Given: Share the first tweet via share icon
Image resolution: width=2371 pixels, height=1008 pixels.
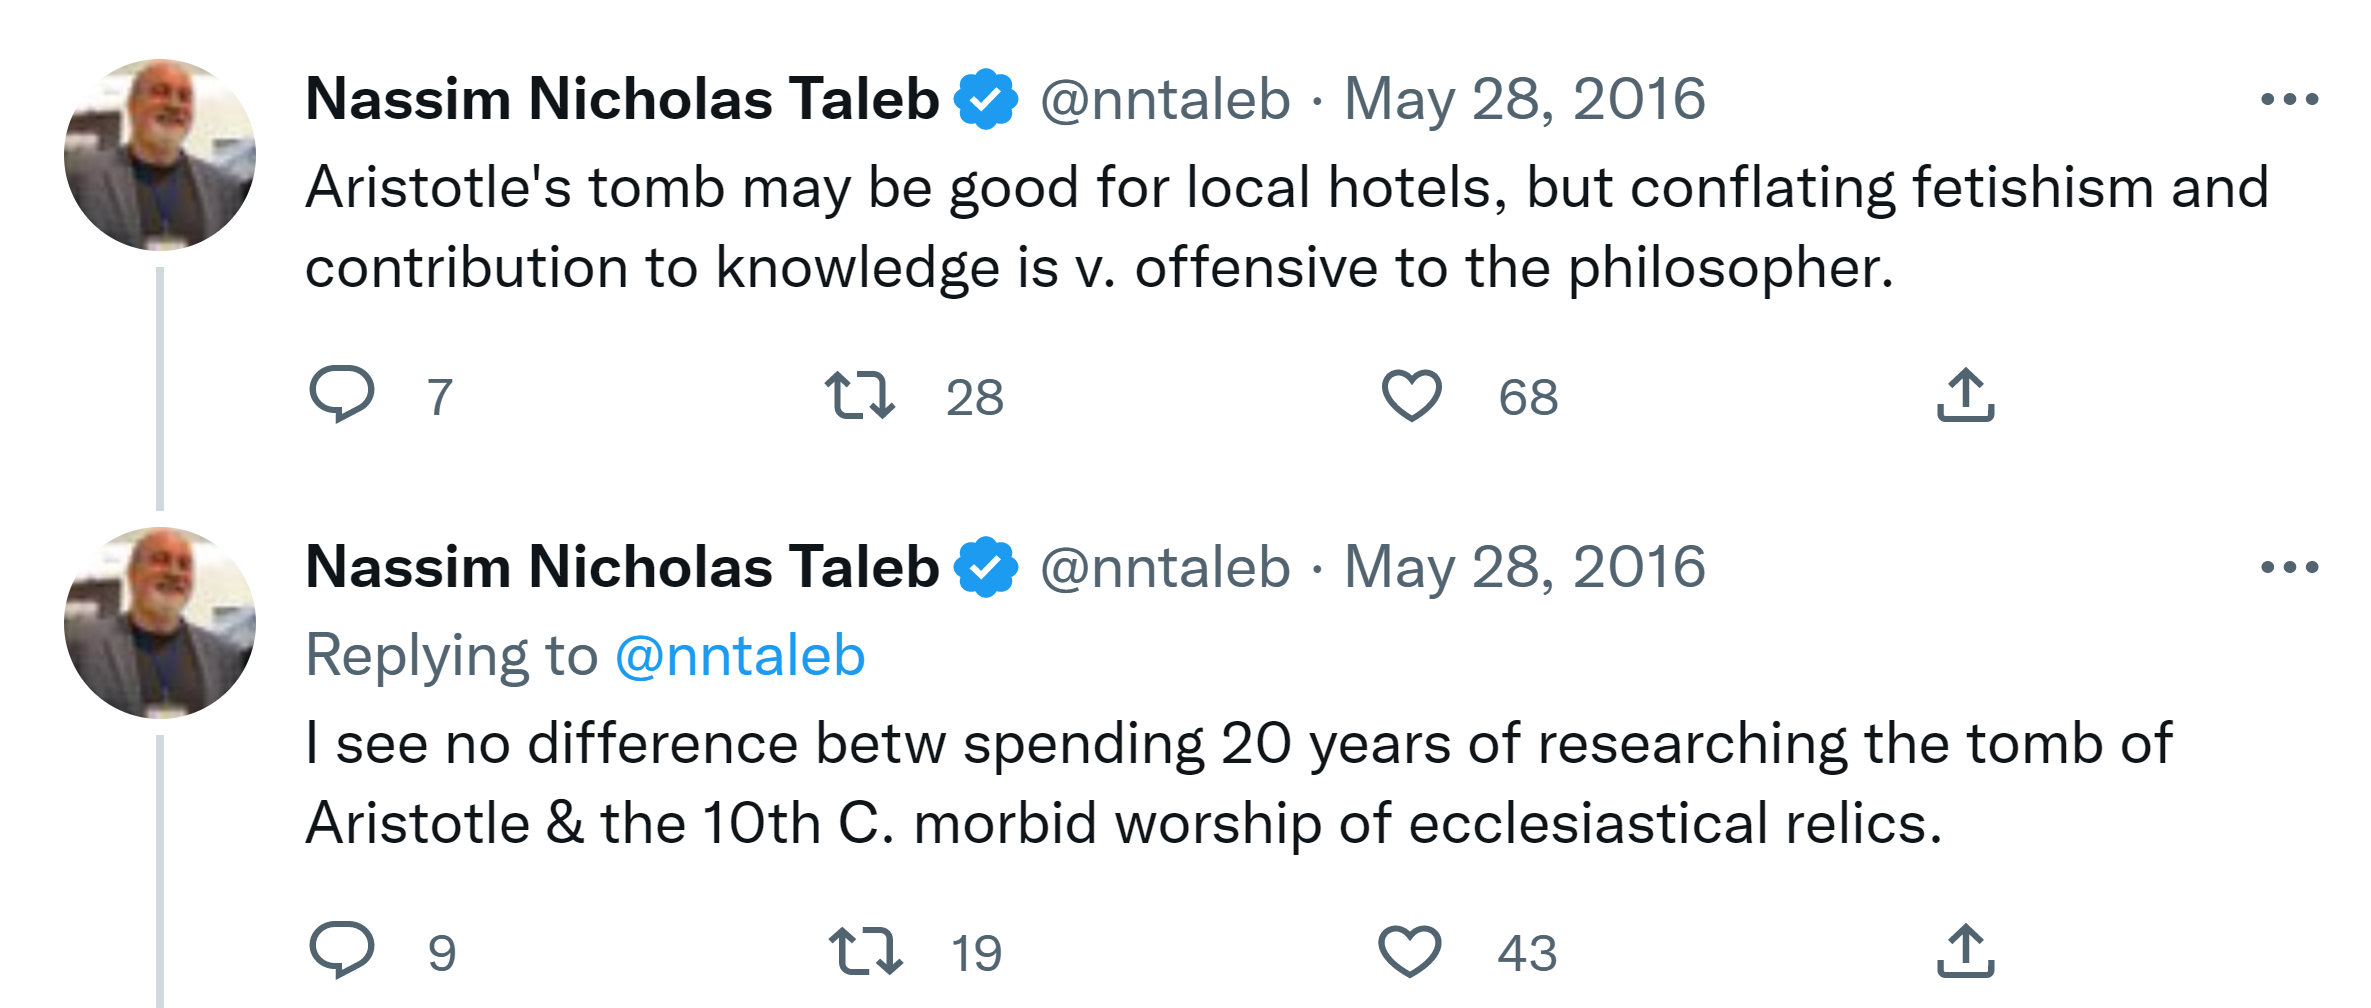Looking at the screenshot, I should pyautogui.click(x=1965, y=395).
